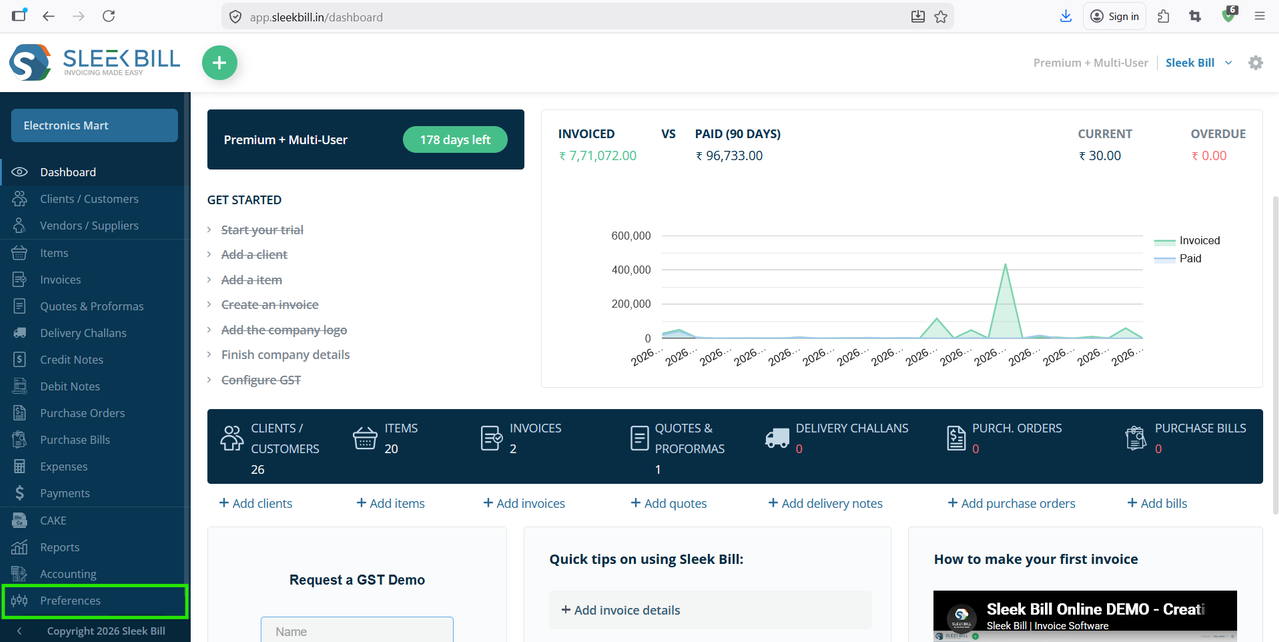Click the CAKE sidebar icon
The height and width of the screenshot is (642, 1279).
click(19, 520)
